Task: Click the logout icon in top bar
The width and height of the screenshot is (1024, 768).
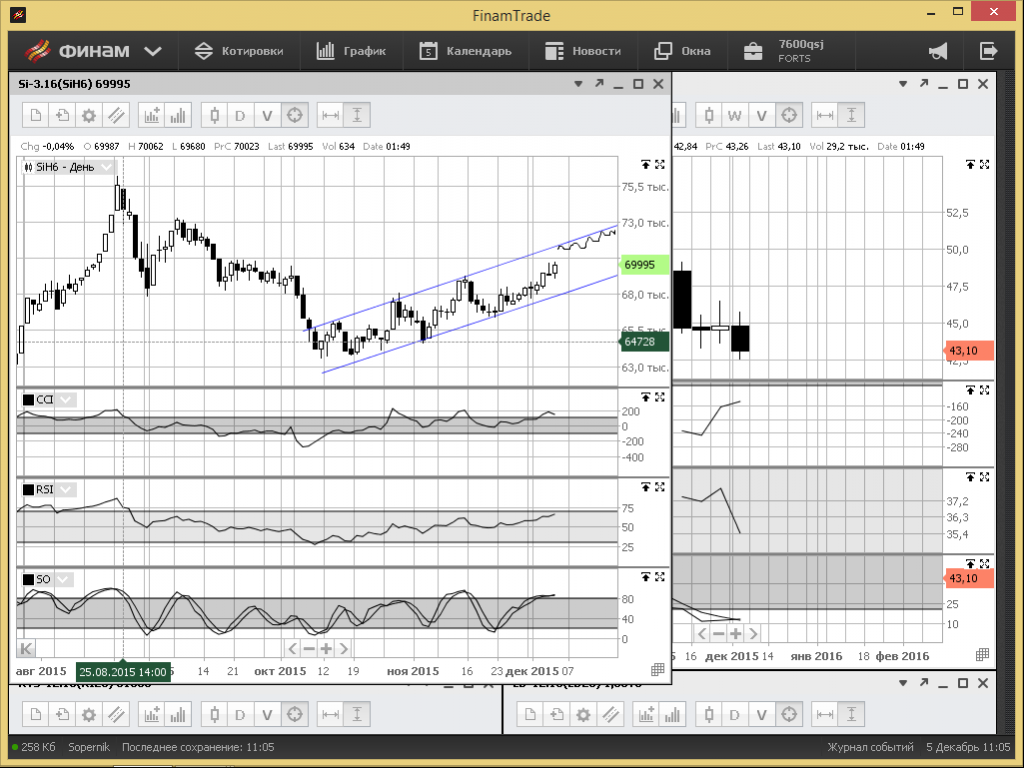Action: [x=988, y=51]
